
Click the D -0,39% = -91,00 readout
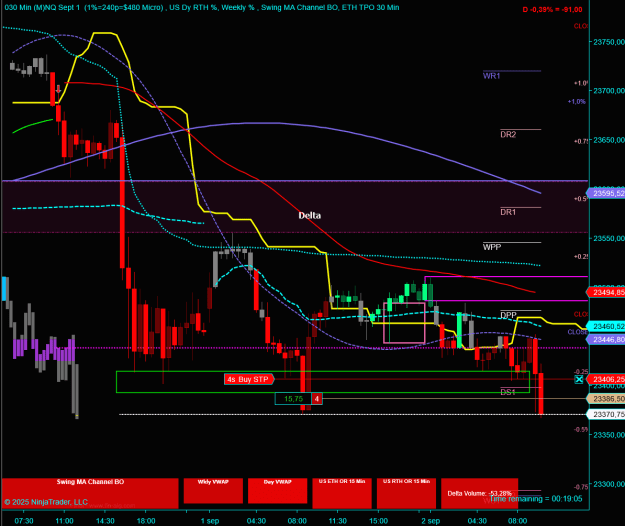pos(552,10)
